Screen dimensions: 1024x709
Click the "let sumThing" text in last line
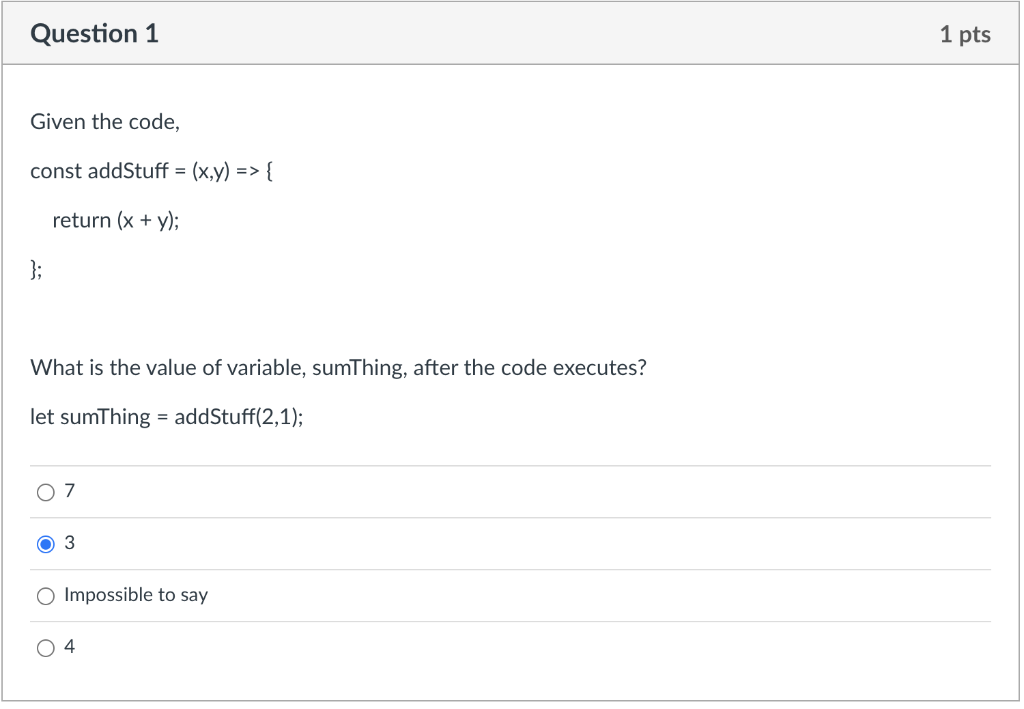(x=90, y=417)
